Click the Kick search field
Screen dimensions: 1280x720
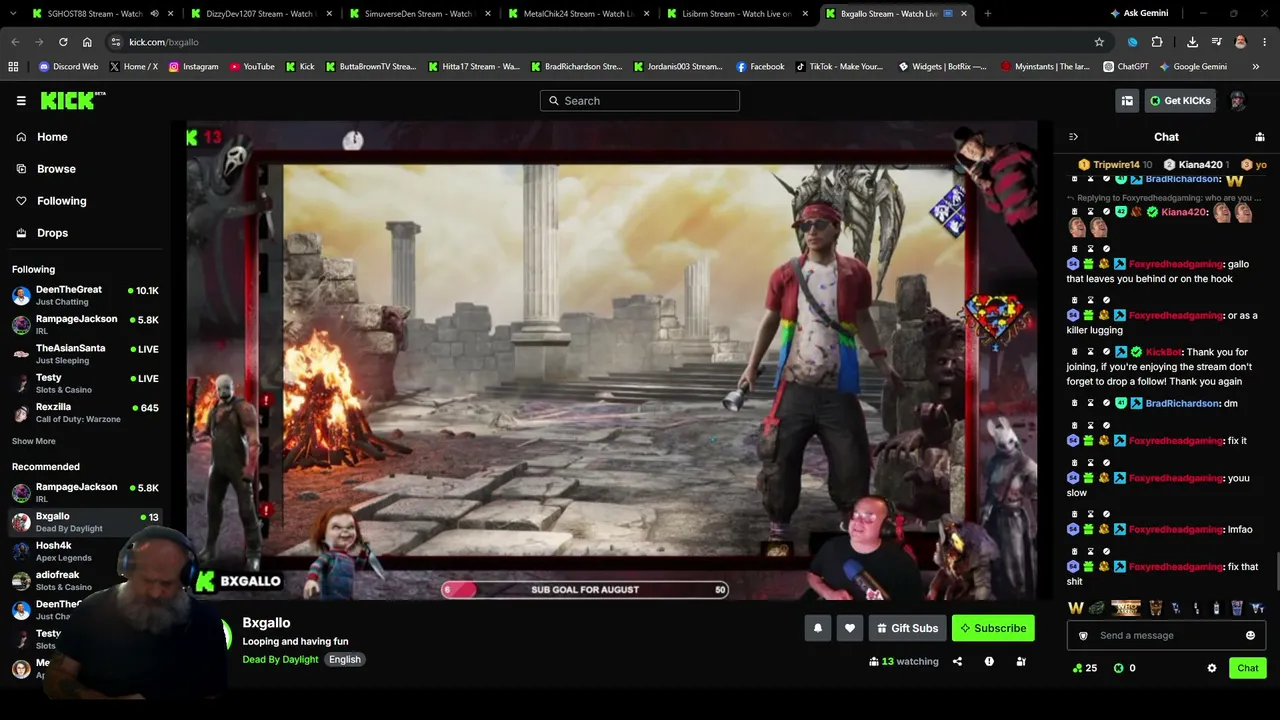[x=640, y=100]
